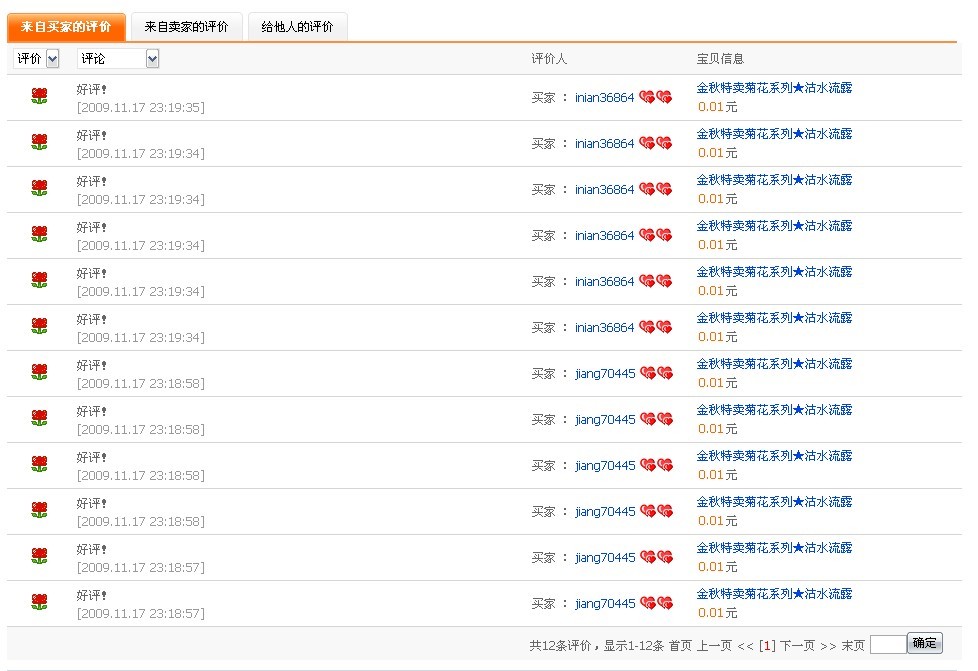Go to 首页 first page link
The height and width of the screenshot is (671, 978).
(680, 646)
